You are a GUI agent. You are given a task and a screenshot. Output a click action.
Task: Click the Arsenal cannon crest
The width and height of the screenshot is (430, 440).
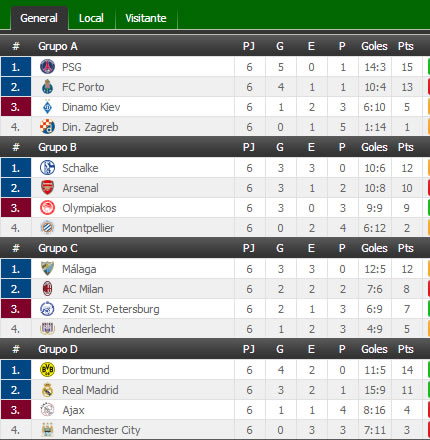tap(47, 188)
